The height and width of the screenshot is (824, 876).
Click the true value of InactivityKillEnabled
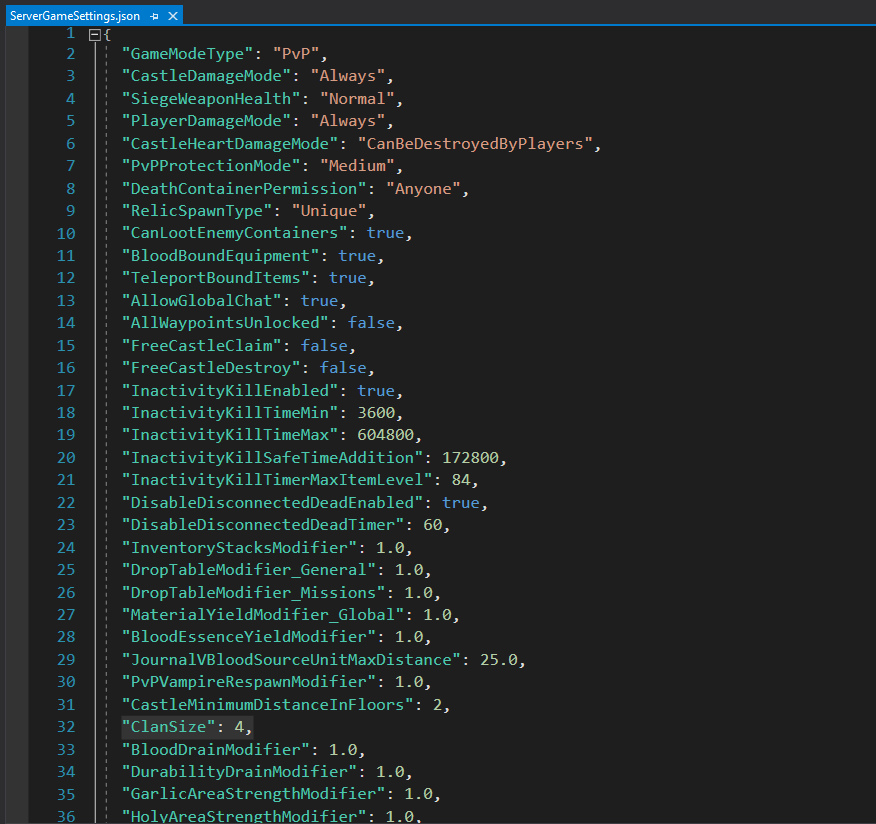377,390
